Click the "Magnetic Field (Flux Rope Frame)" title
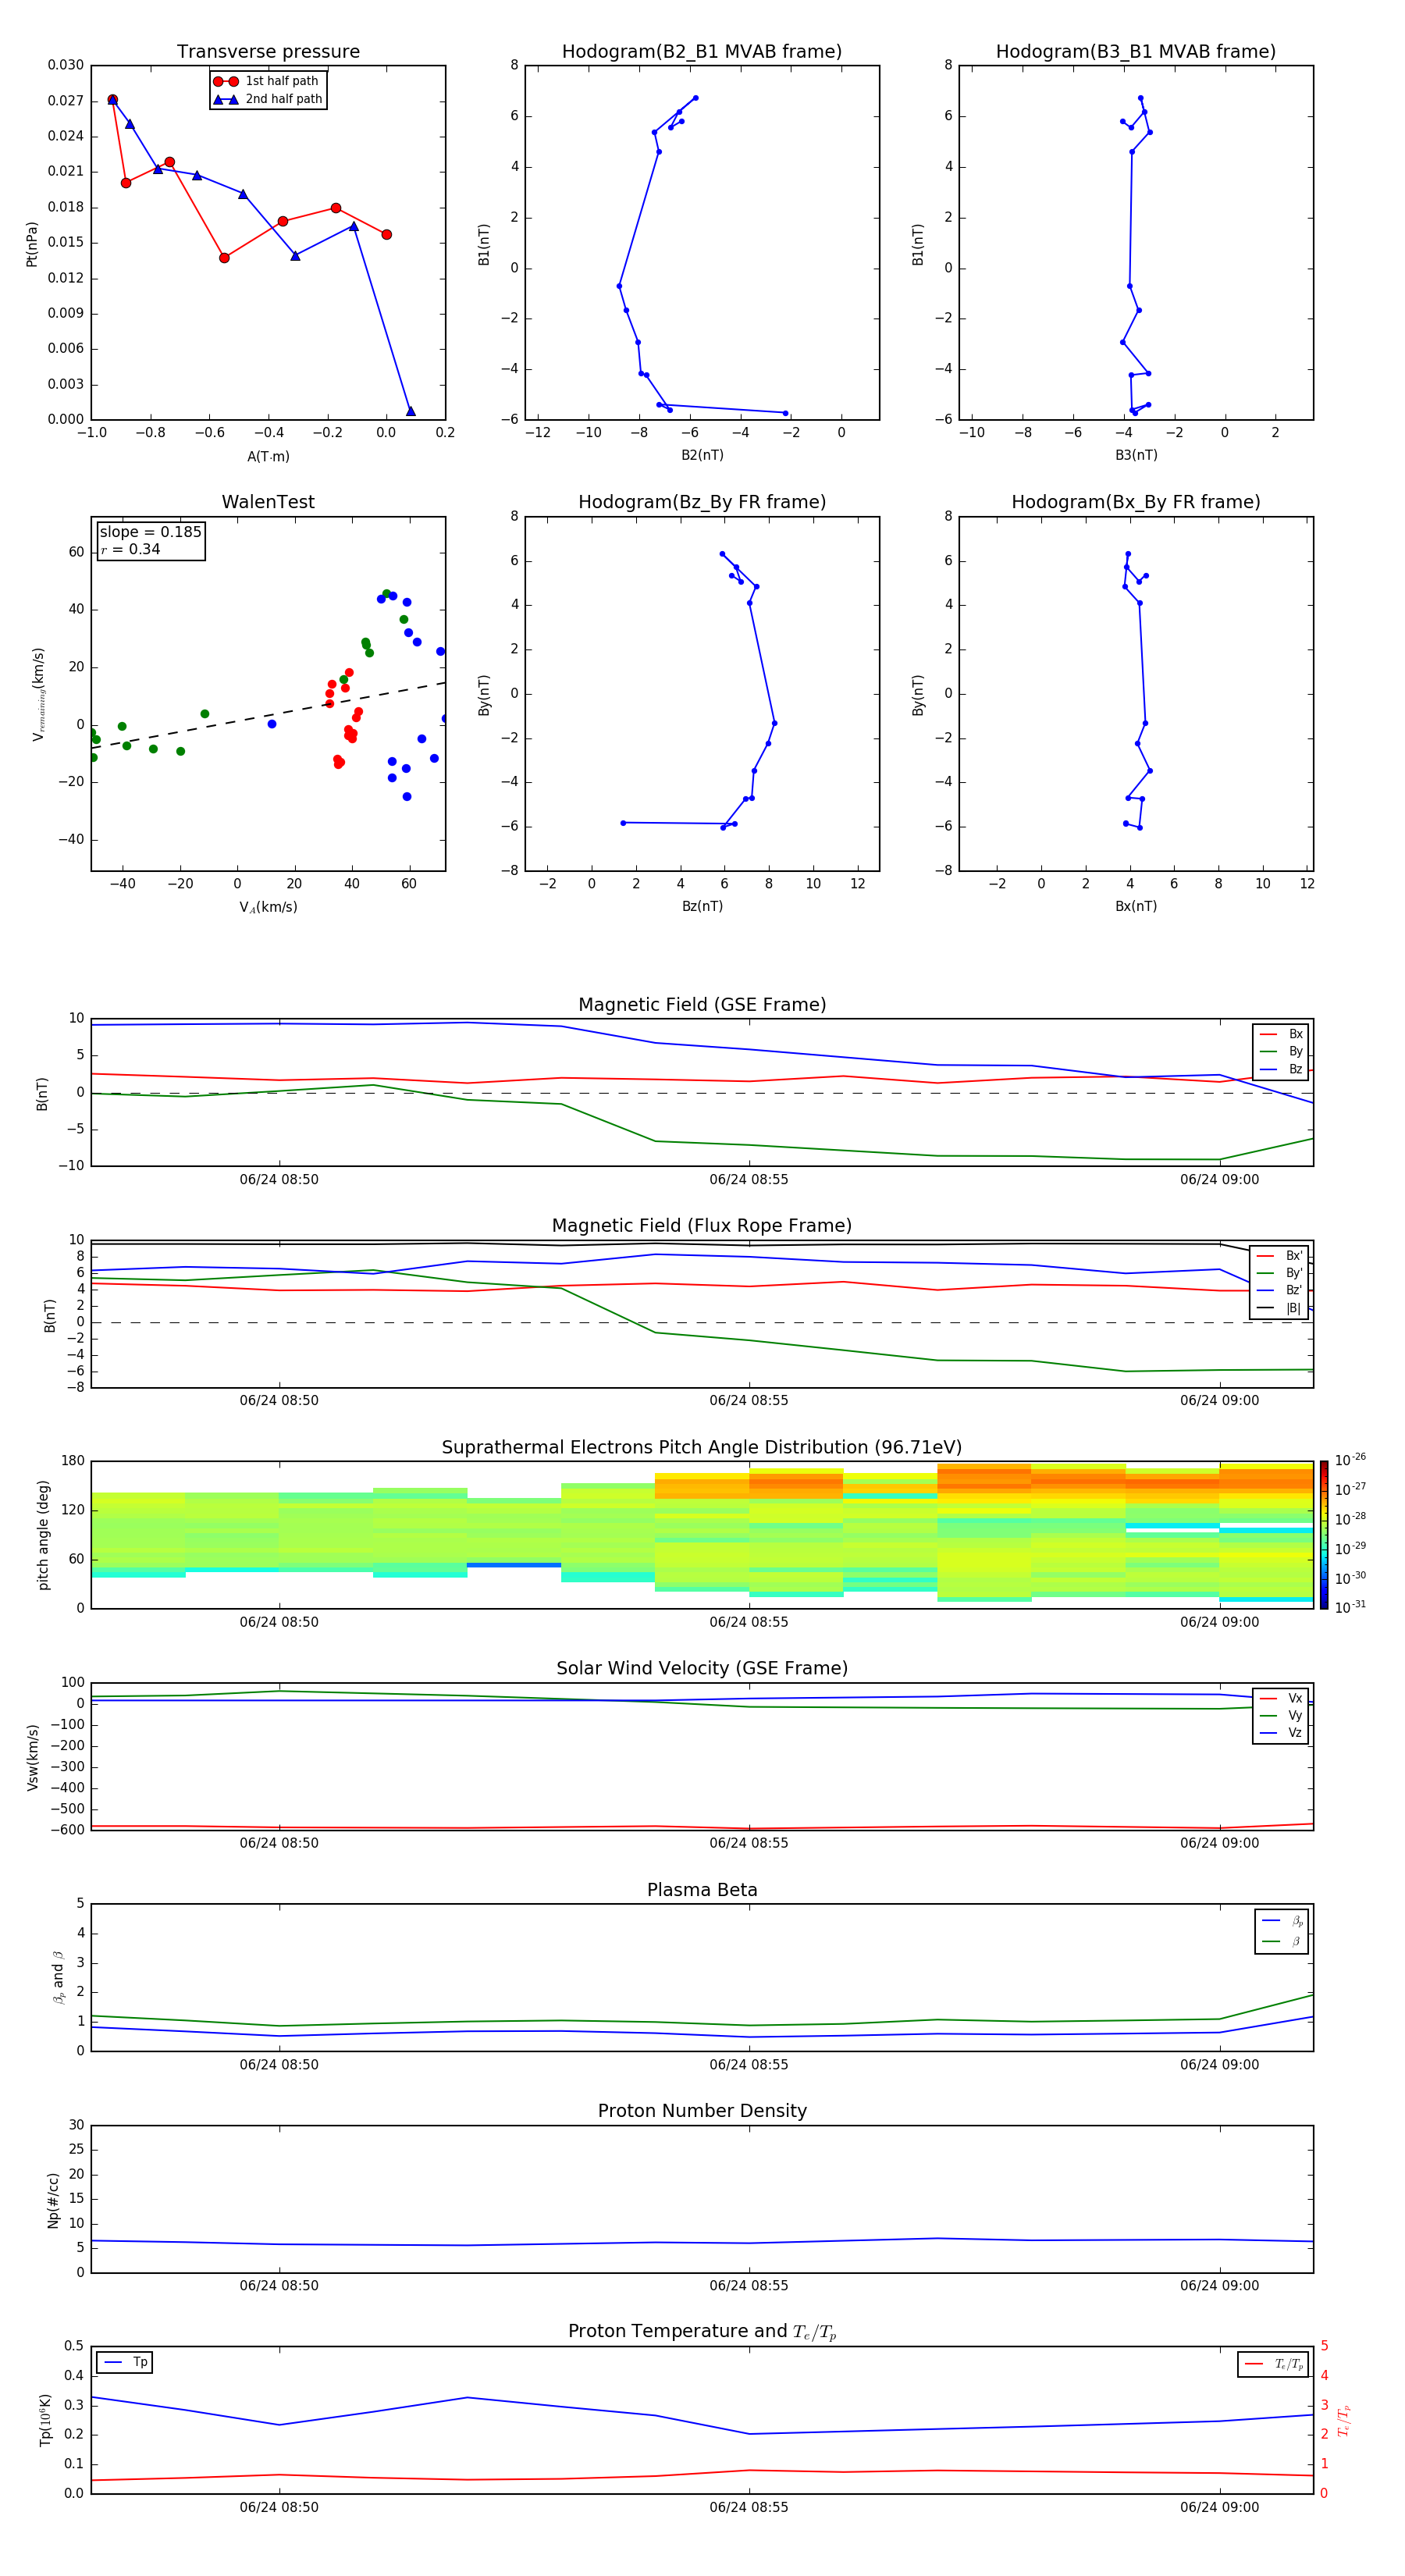 pos(702,1225)
